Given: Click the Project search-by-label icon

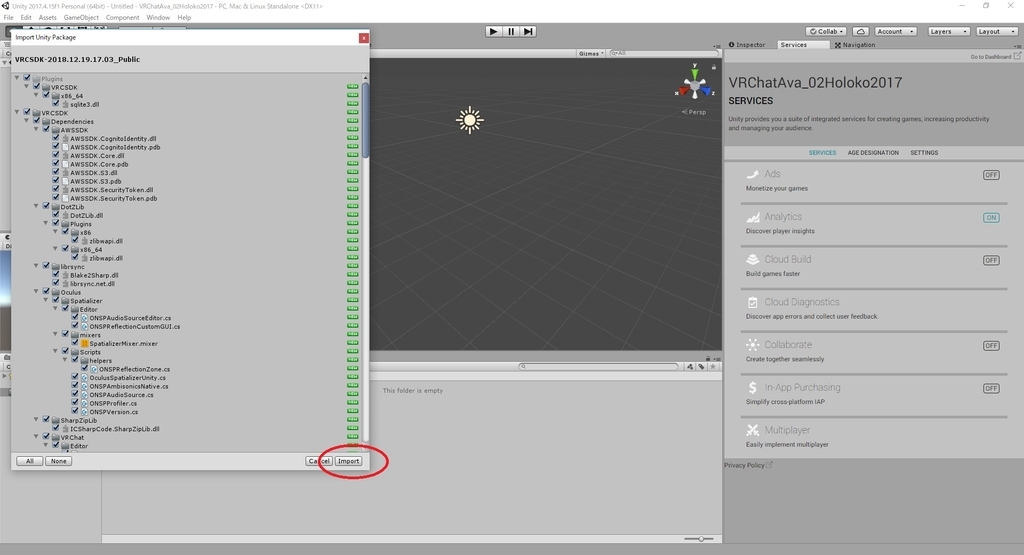Looking at the screenshot, I should pyautogui.click(x=701, y=367).
